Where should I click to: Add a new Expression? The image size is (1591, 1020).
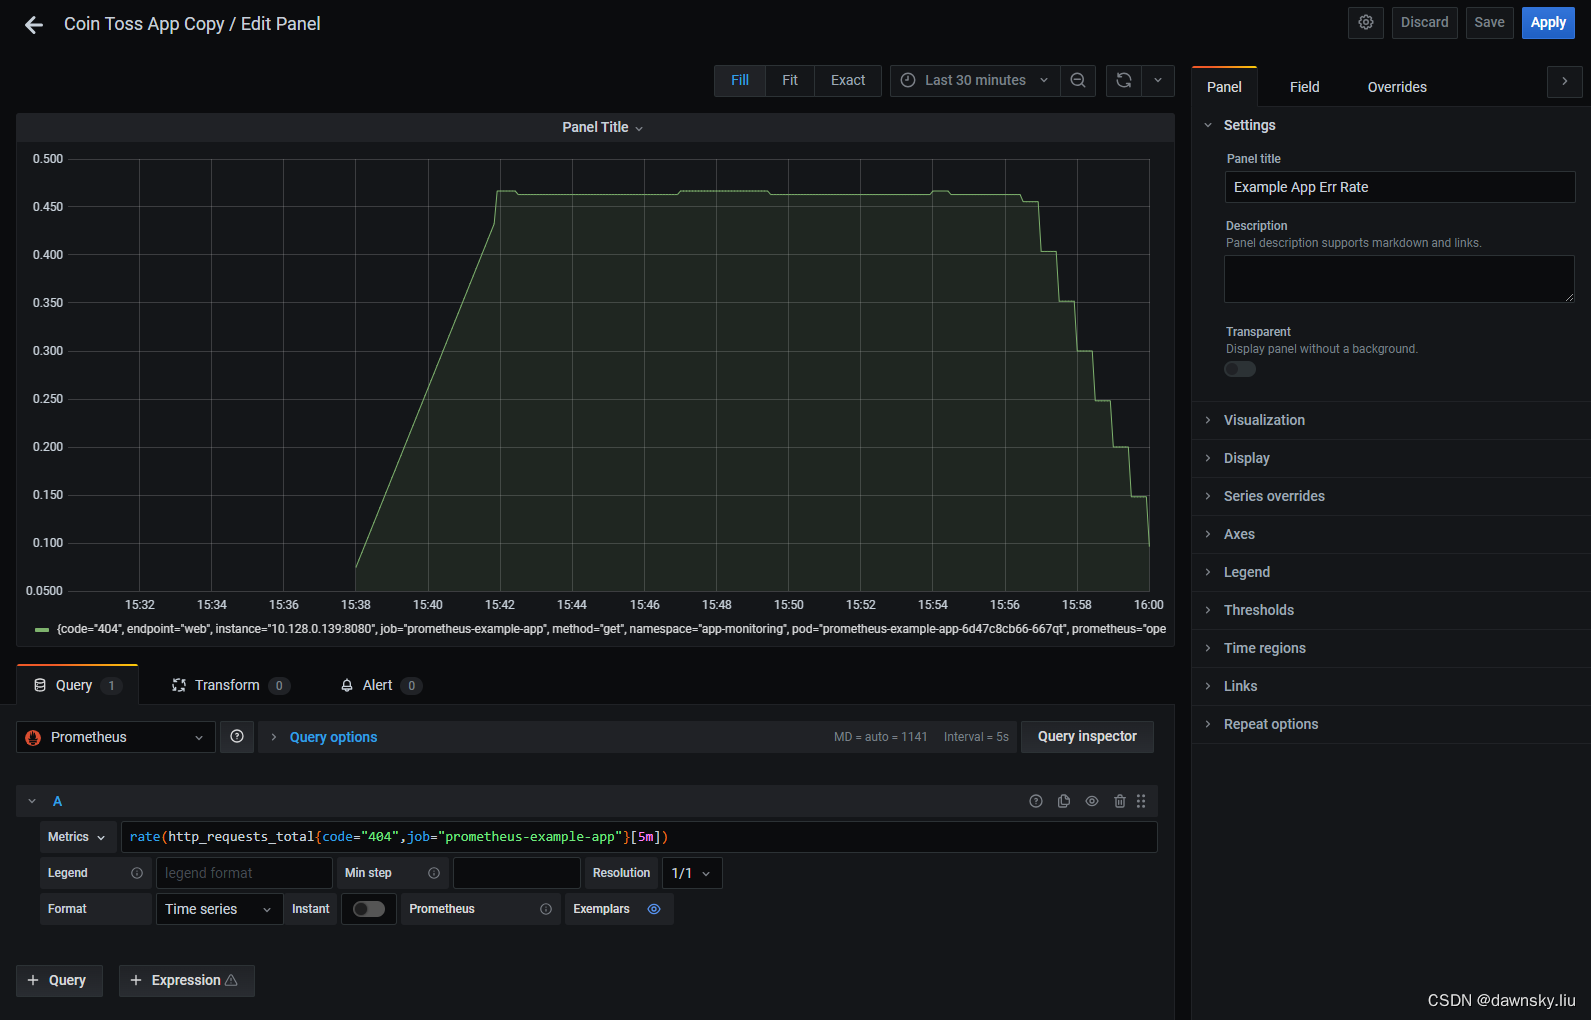[186, 980]
